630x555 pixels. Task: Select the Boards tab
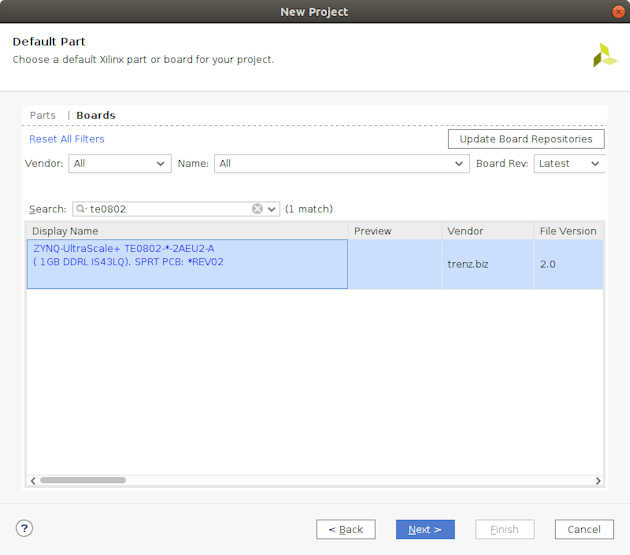tap(96, 115)
